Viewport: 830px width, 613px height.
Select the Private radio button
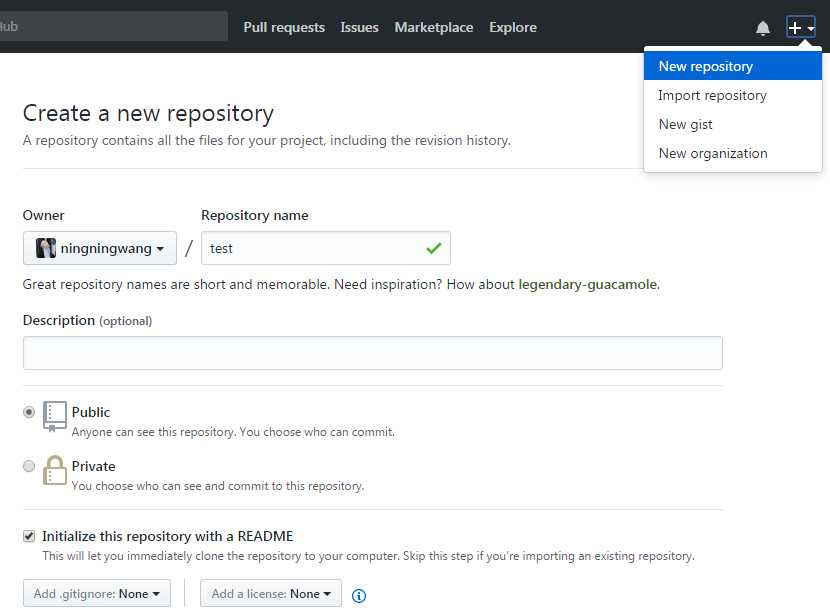point(29,466)
